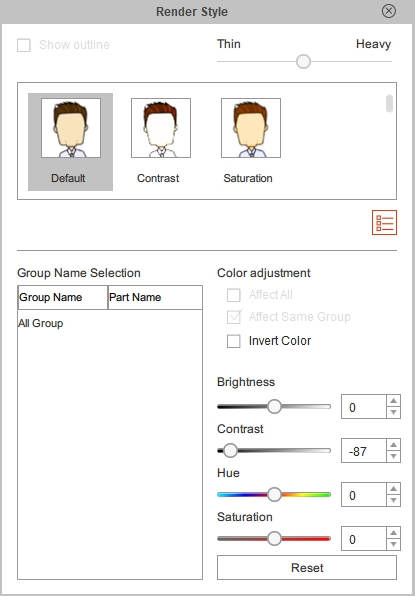This screenshot has height=596, width=415.
Task: Reset all color adjustments
Action: (307, 567)
